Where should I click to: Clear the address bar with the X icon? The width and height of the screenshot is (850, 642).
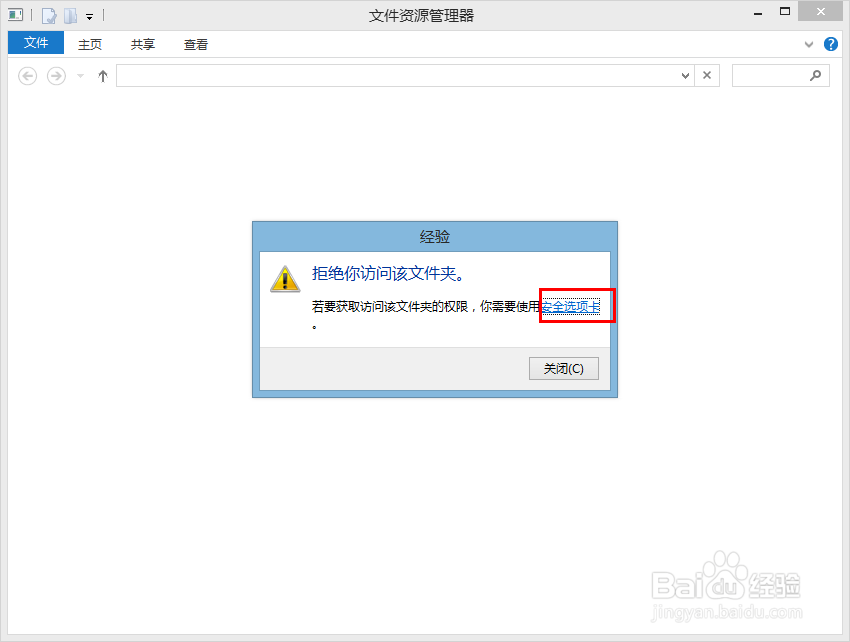coord(707,75)
